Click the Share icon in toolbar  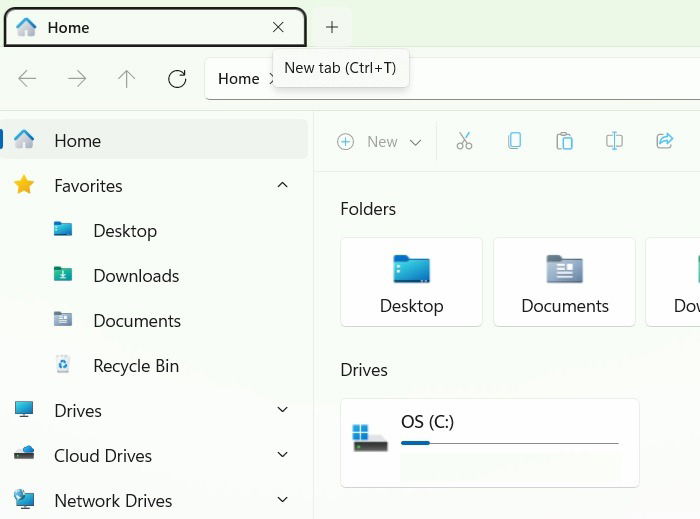tap(664, 141)
